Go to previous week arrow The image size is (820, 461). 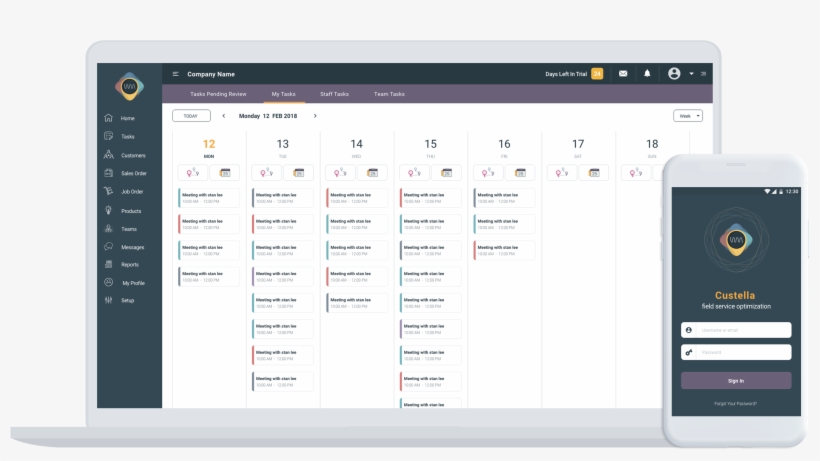224,116
